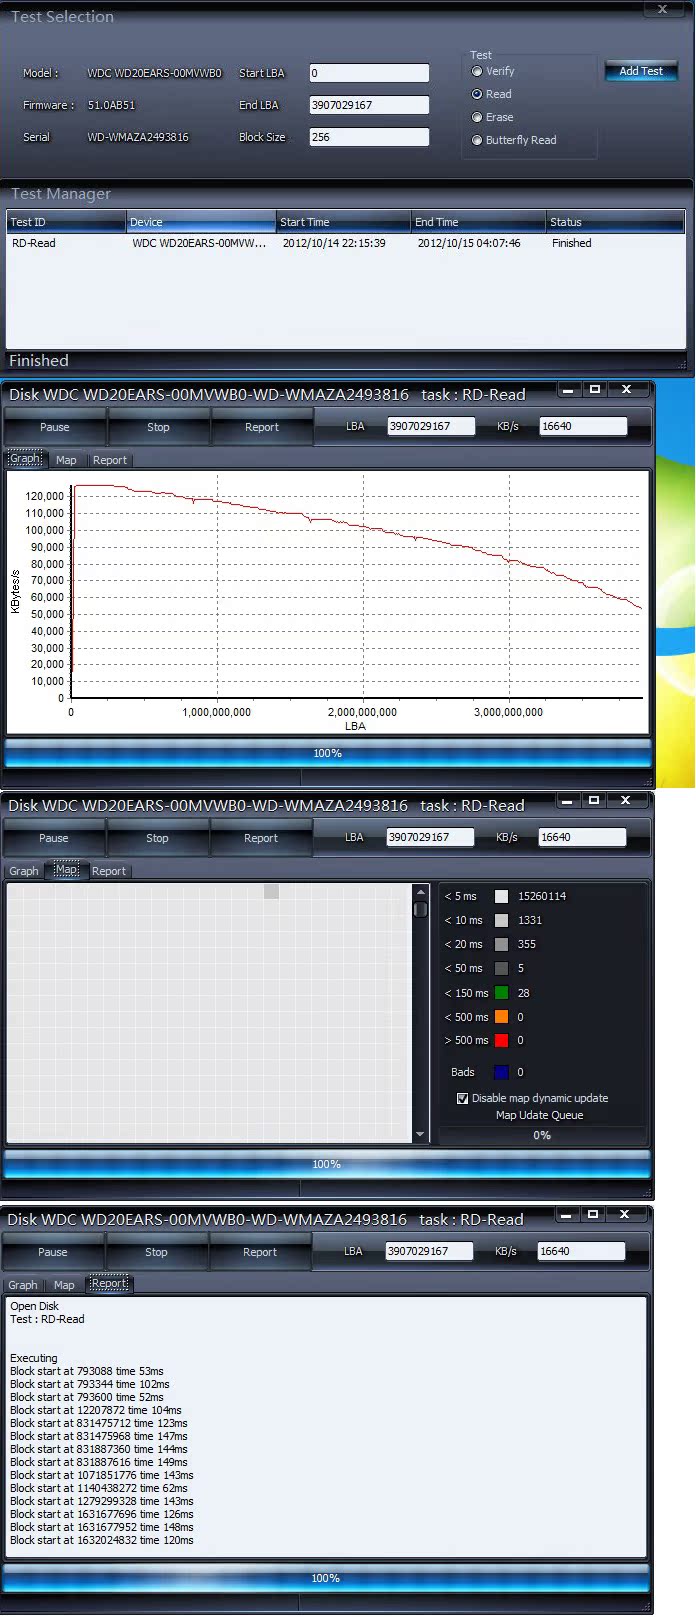Click the red > 500 ms legend swatch

tap(501, 1040)
